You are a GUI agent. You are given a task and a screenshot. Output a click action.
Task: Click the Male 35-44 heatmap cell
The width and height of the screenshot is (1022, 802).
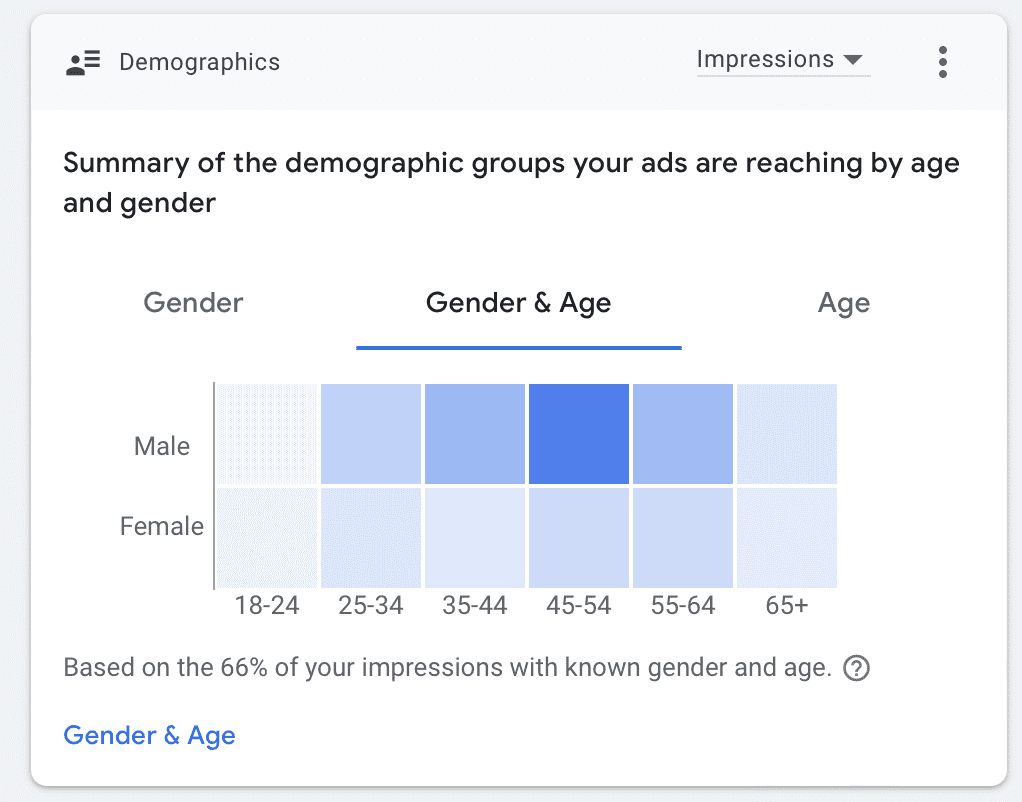click(x=475, y=433)
